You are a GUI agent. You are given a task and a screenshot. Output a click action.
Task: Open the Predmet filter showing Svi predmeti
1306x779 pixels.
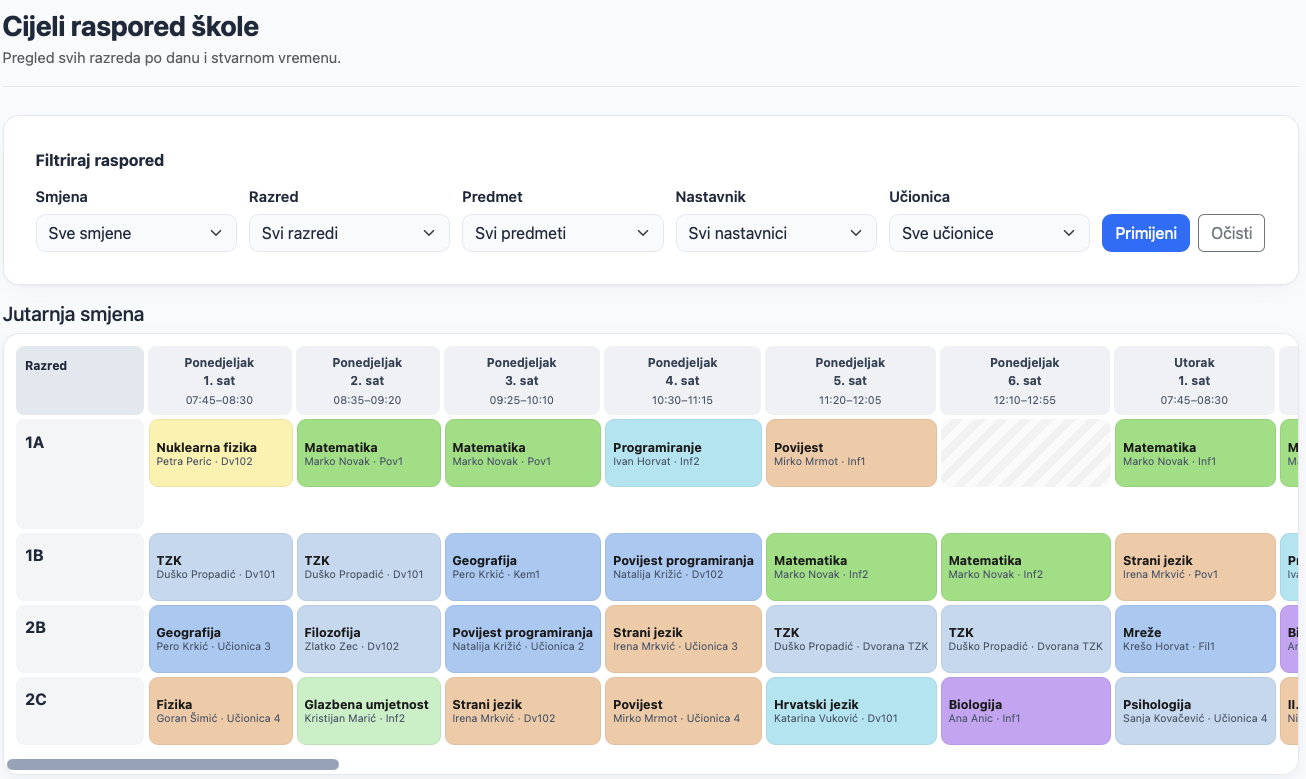click(562, 233)
